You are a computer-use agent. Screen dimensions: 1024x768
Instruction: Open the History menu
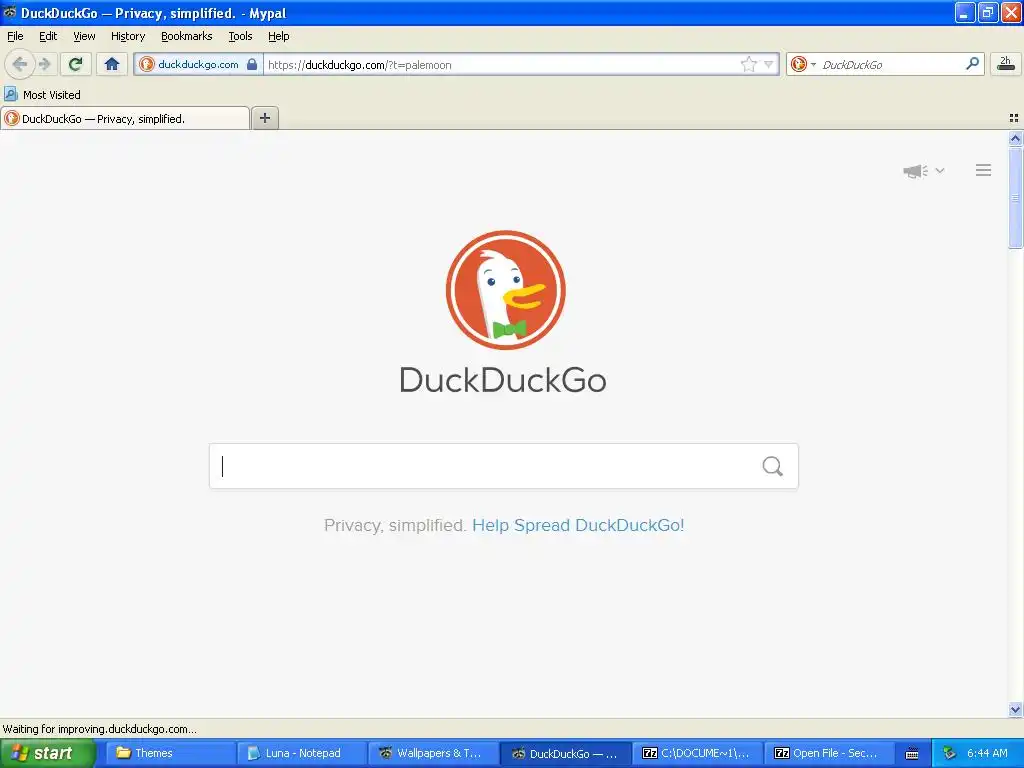coord(127,36)
